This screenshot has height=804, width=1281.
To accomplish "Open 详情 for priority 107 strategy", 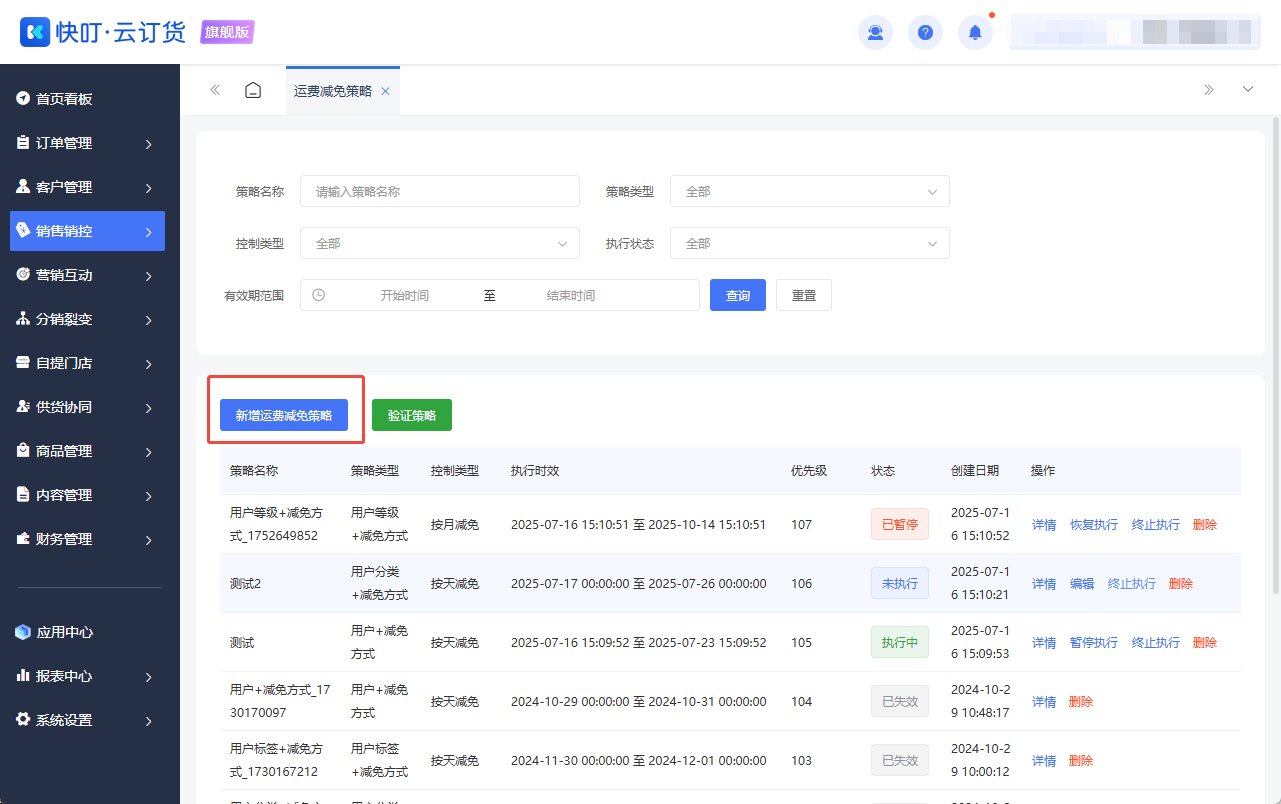I will click(x=1044, y=524).
